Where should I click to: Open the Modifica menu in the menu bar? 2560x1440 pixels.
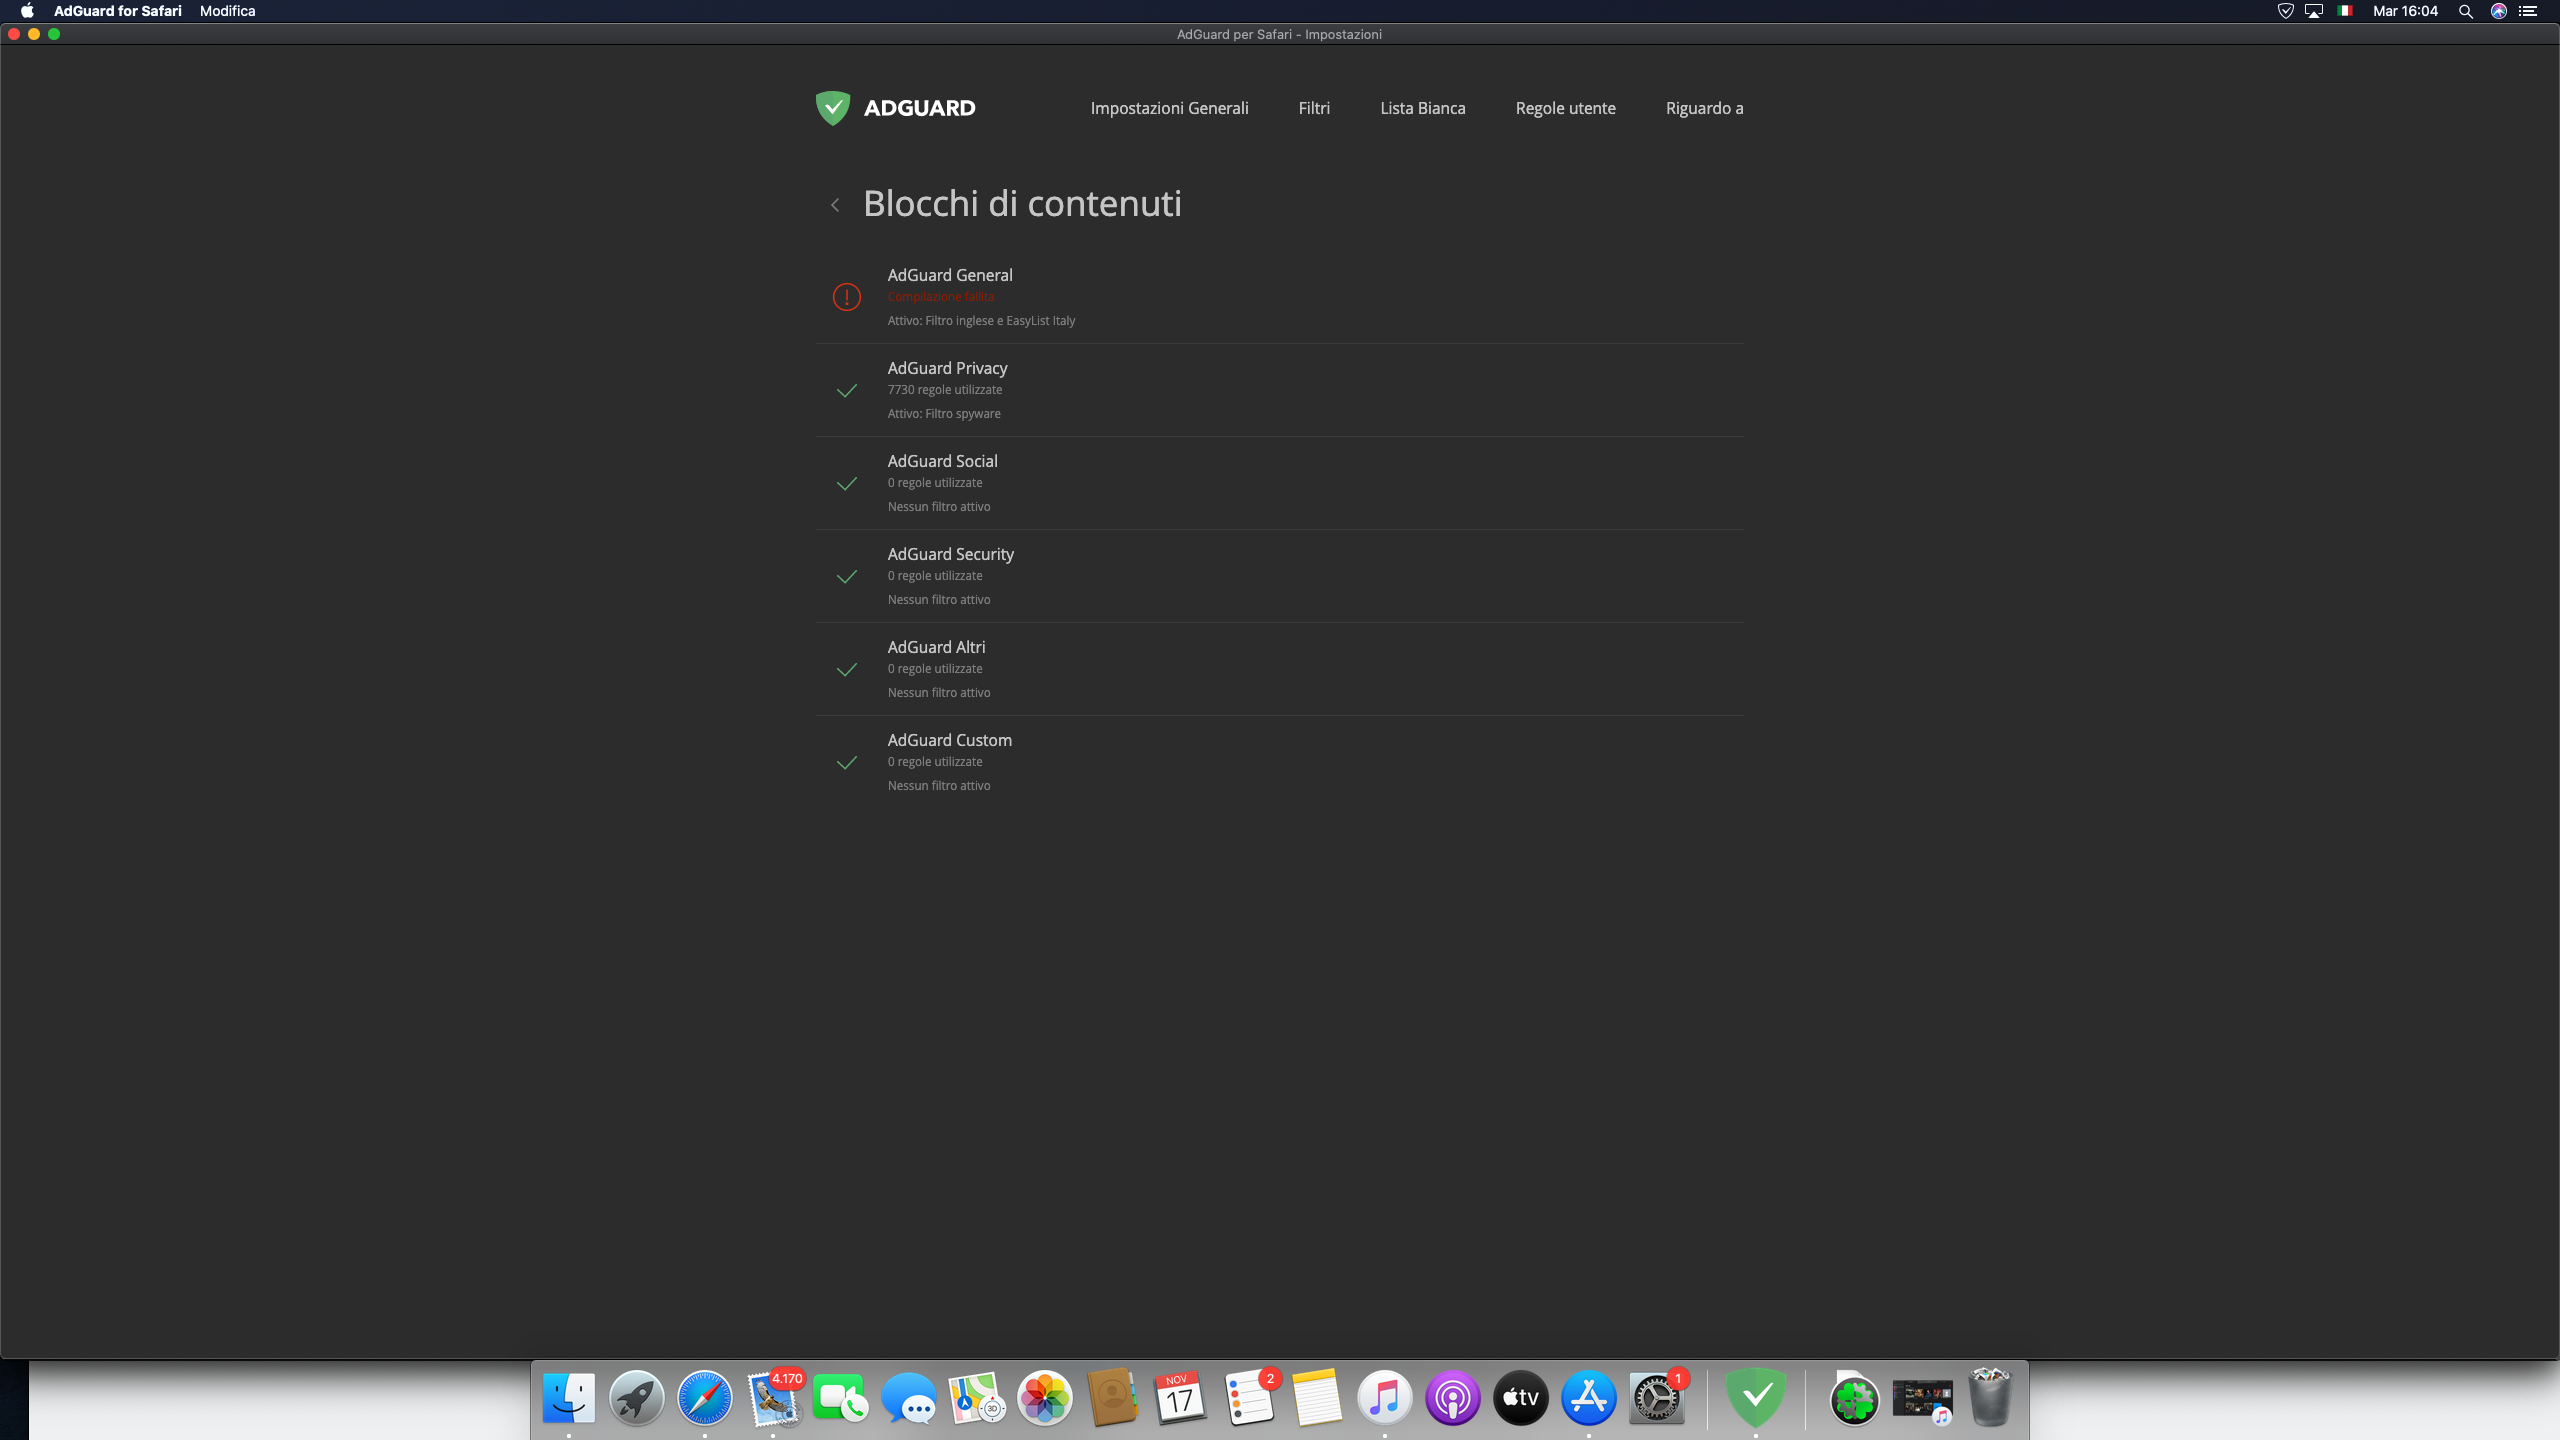pos(227,11)
